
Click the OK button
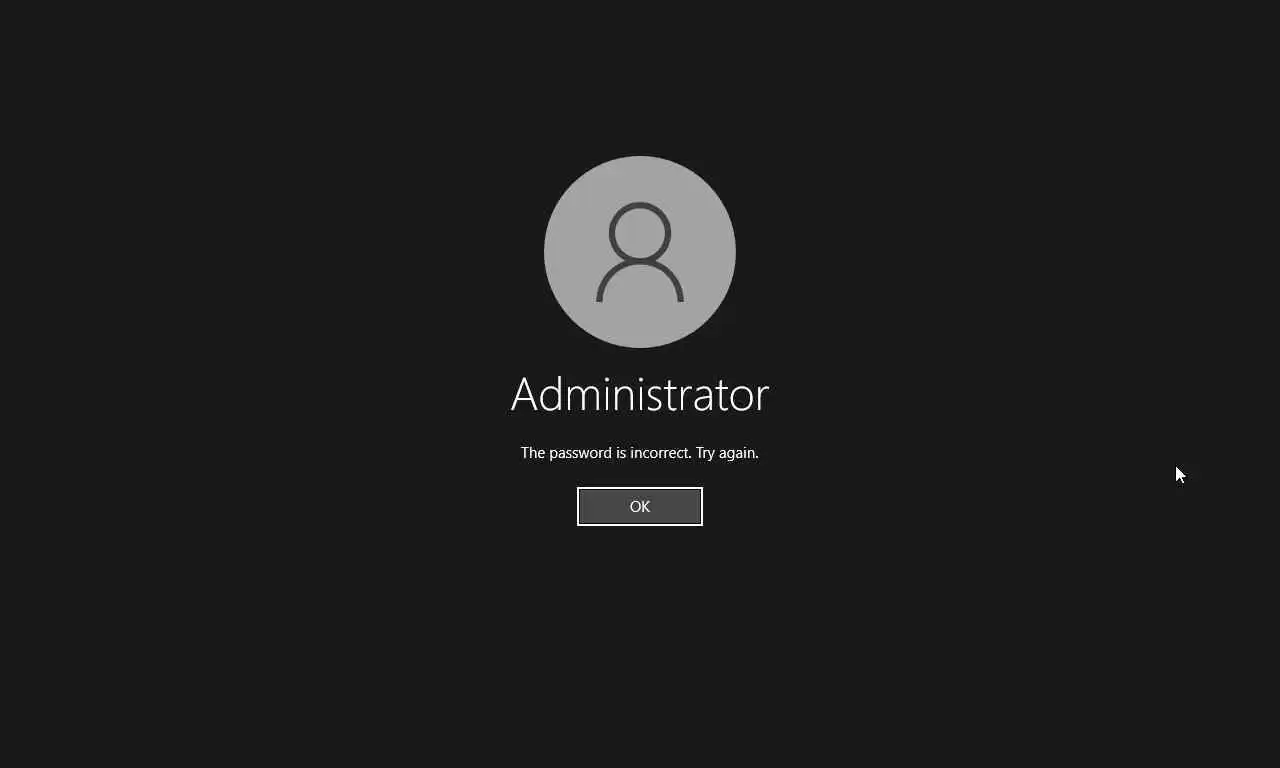pyautogui.click(x=640, y=506)
